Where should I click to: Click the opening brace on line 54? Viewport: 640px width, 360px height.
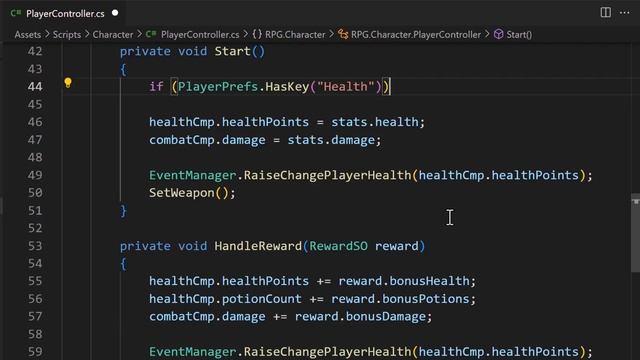[x=123, y=264]
